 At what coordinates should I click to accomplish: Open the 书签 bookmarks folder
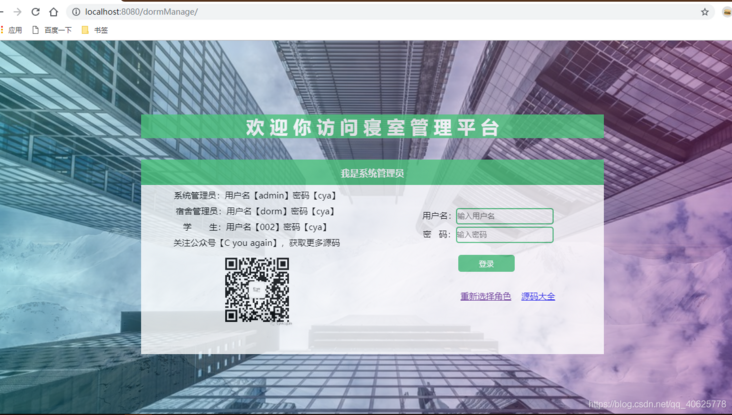95,30
